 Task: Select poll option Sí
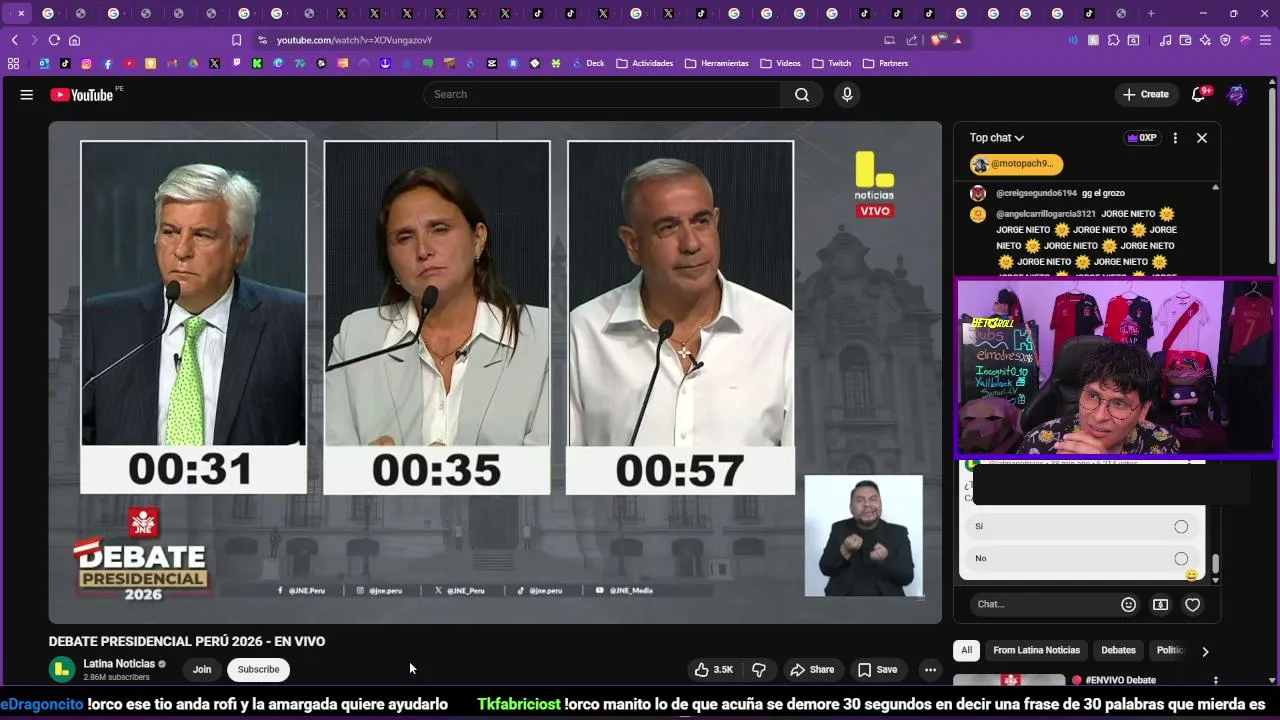point(1082,526)
